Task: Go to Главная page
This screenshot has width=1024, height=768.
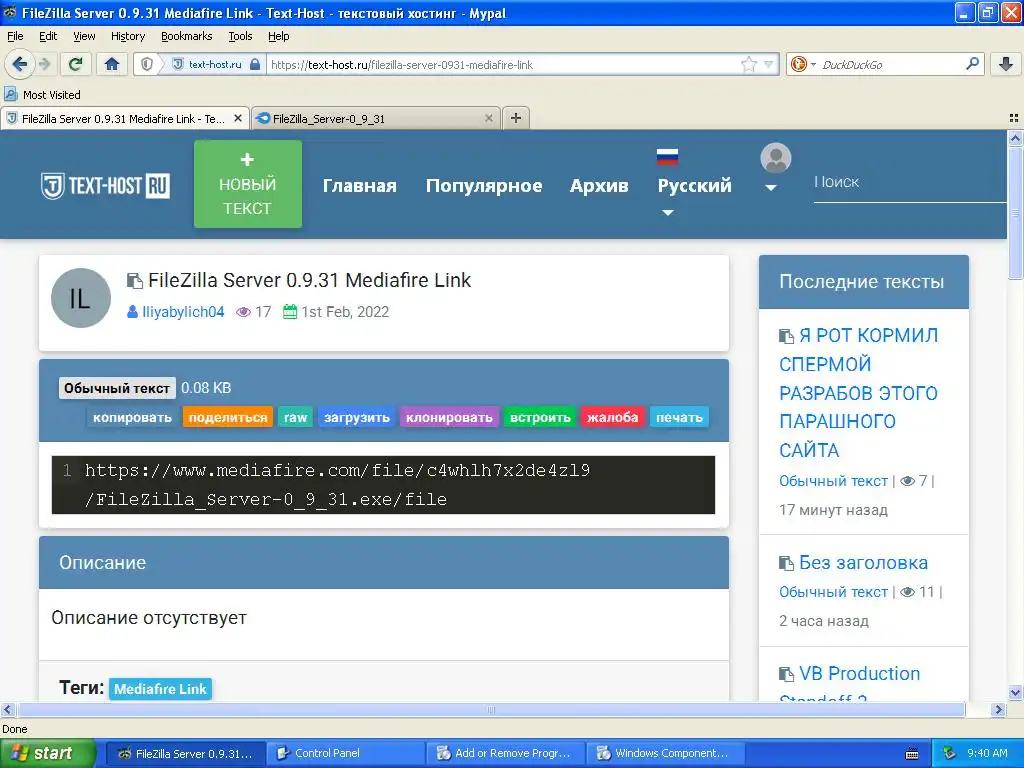Action: click(x=359, y=185)
